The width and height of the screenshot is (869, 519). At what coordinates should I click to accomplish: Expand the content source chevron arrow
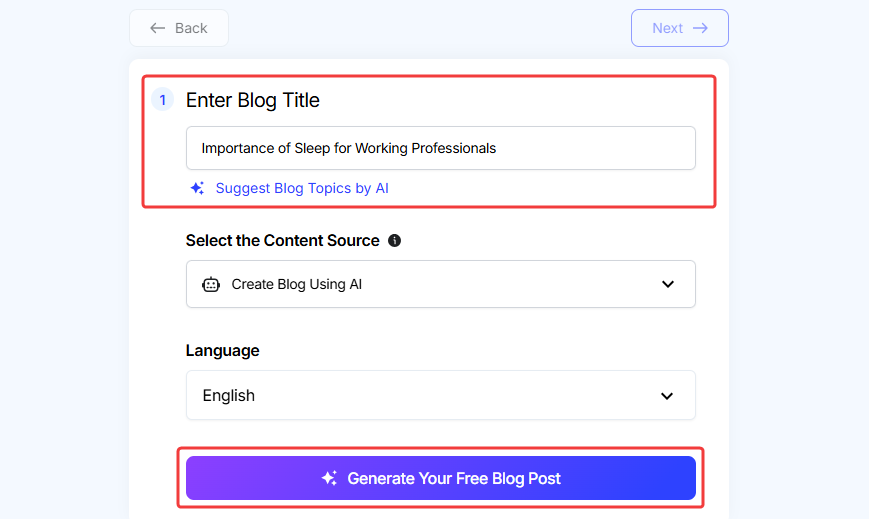(668, 284)
